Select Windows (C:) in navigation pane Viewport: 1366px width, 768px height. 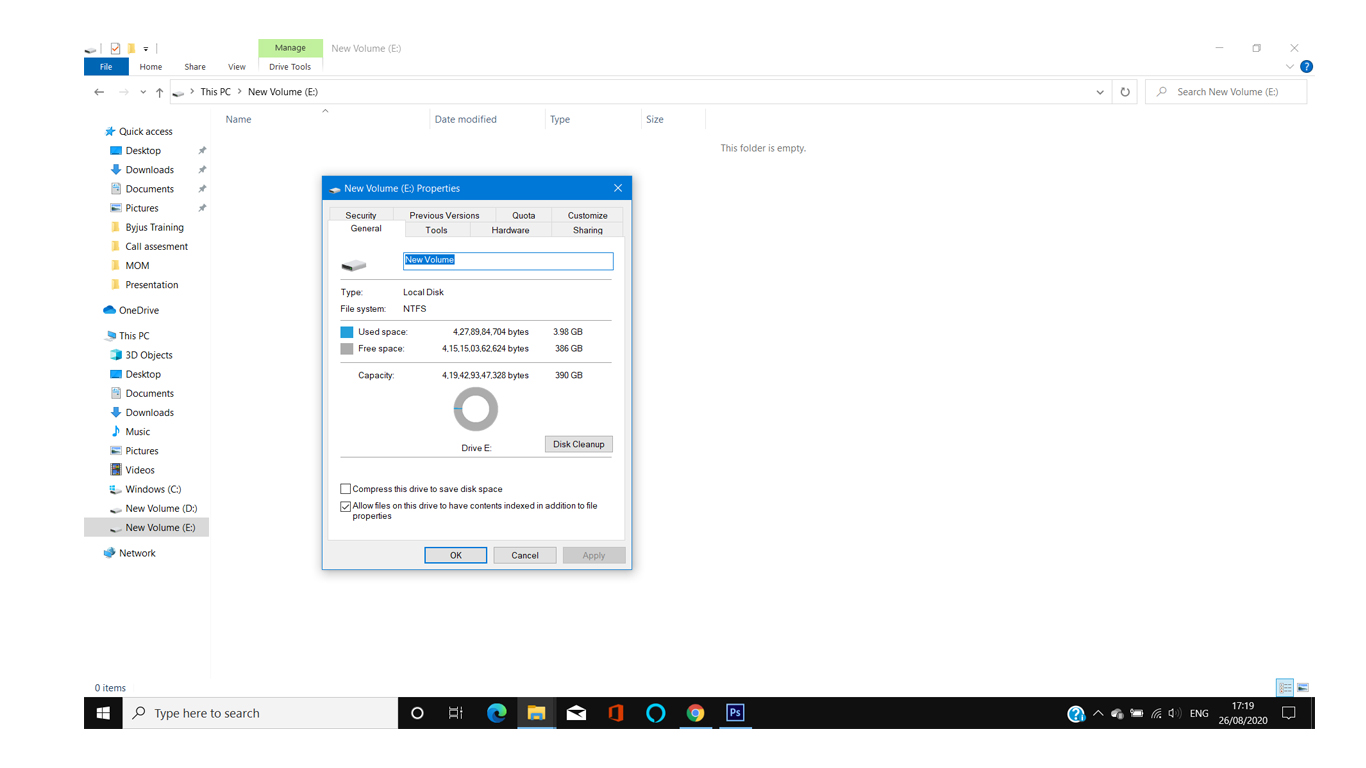tap(152, 489)
